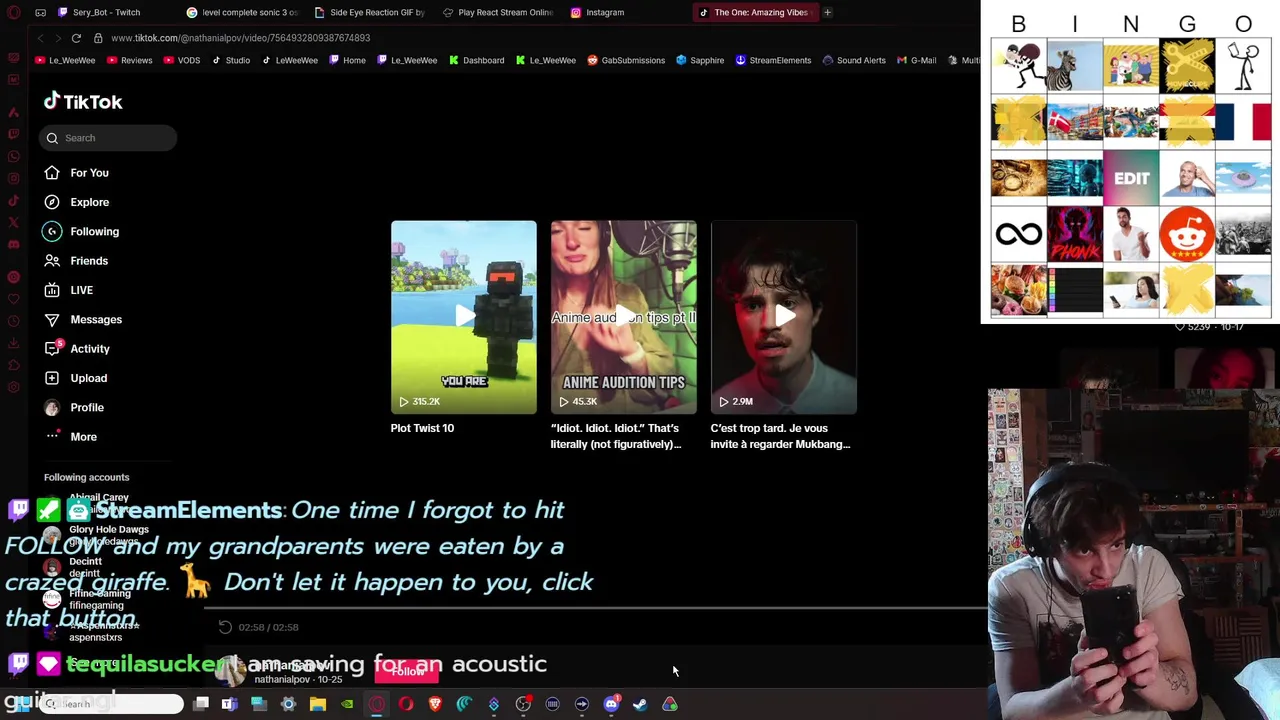1280x720 pixels.
Task: Click the Reddit logo bingo square
Action: click(x=1187, y=234)
